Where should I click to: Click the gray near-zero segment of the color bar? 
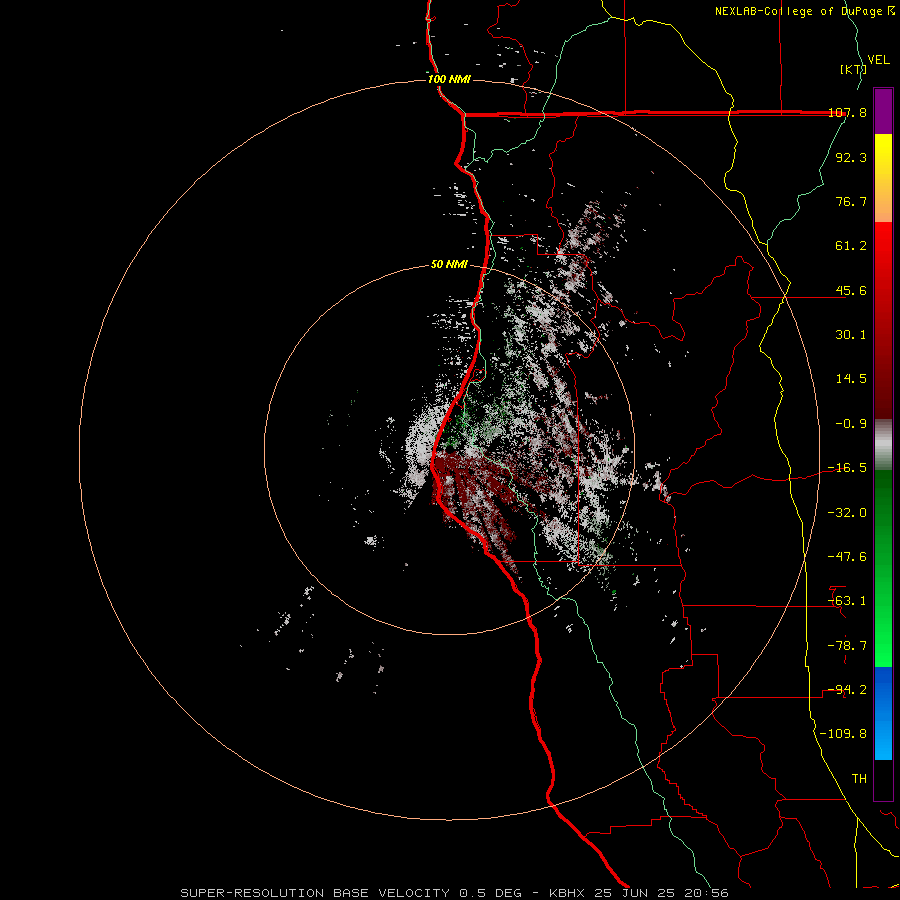[x=883, y=445]
